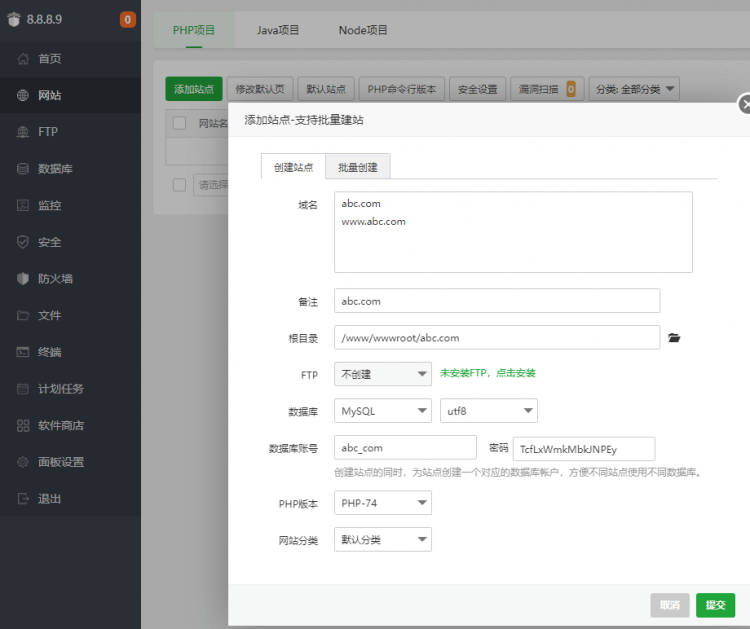
Task: Open folder browser next to root directory
Action: [674, 338]
